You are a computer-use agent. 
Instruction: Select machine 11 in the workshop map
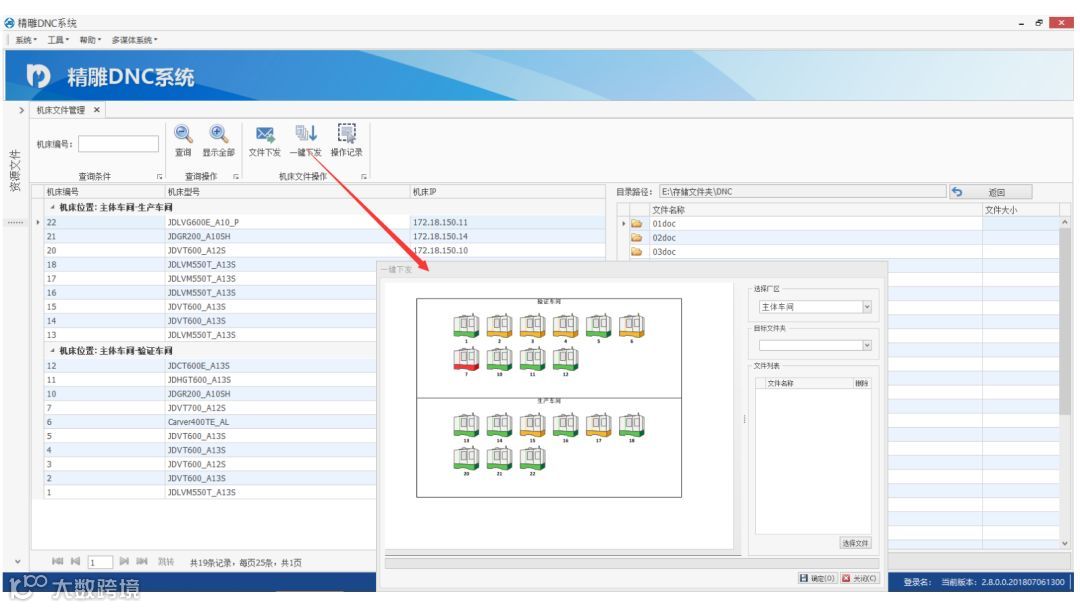(x=532, y=358)
